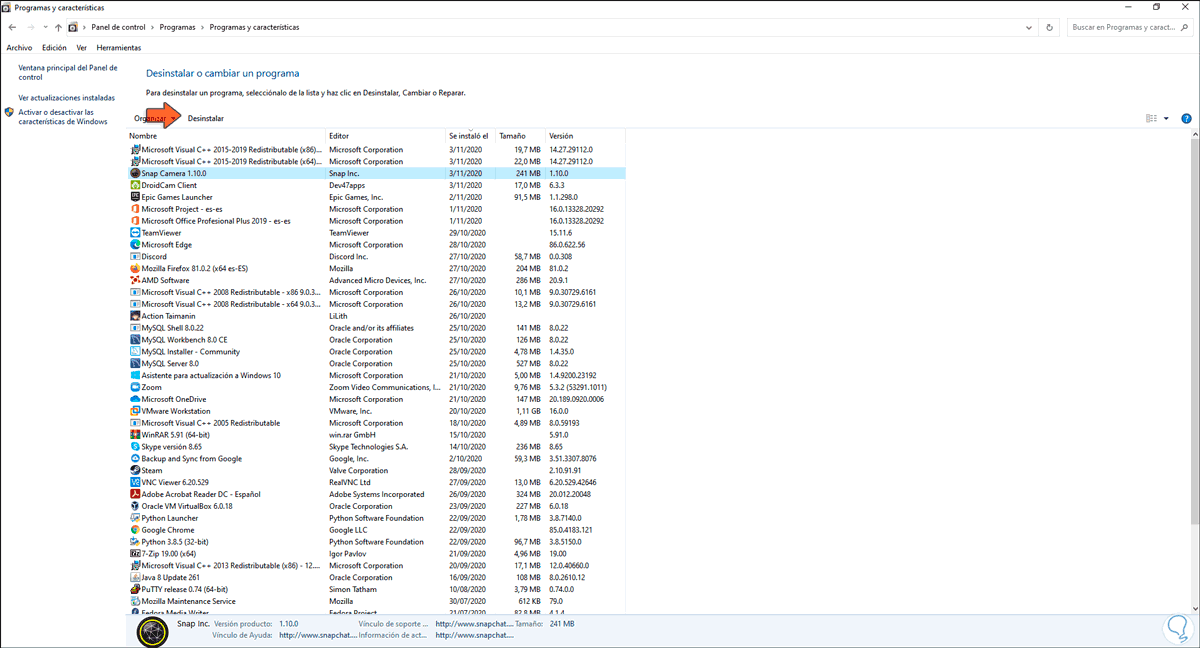Click the Mozilla Firefox program icon
This screenshot has height=648, width=1200.
[135, 268]
